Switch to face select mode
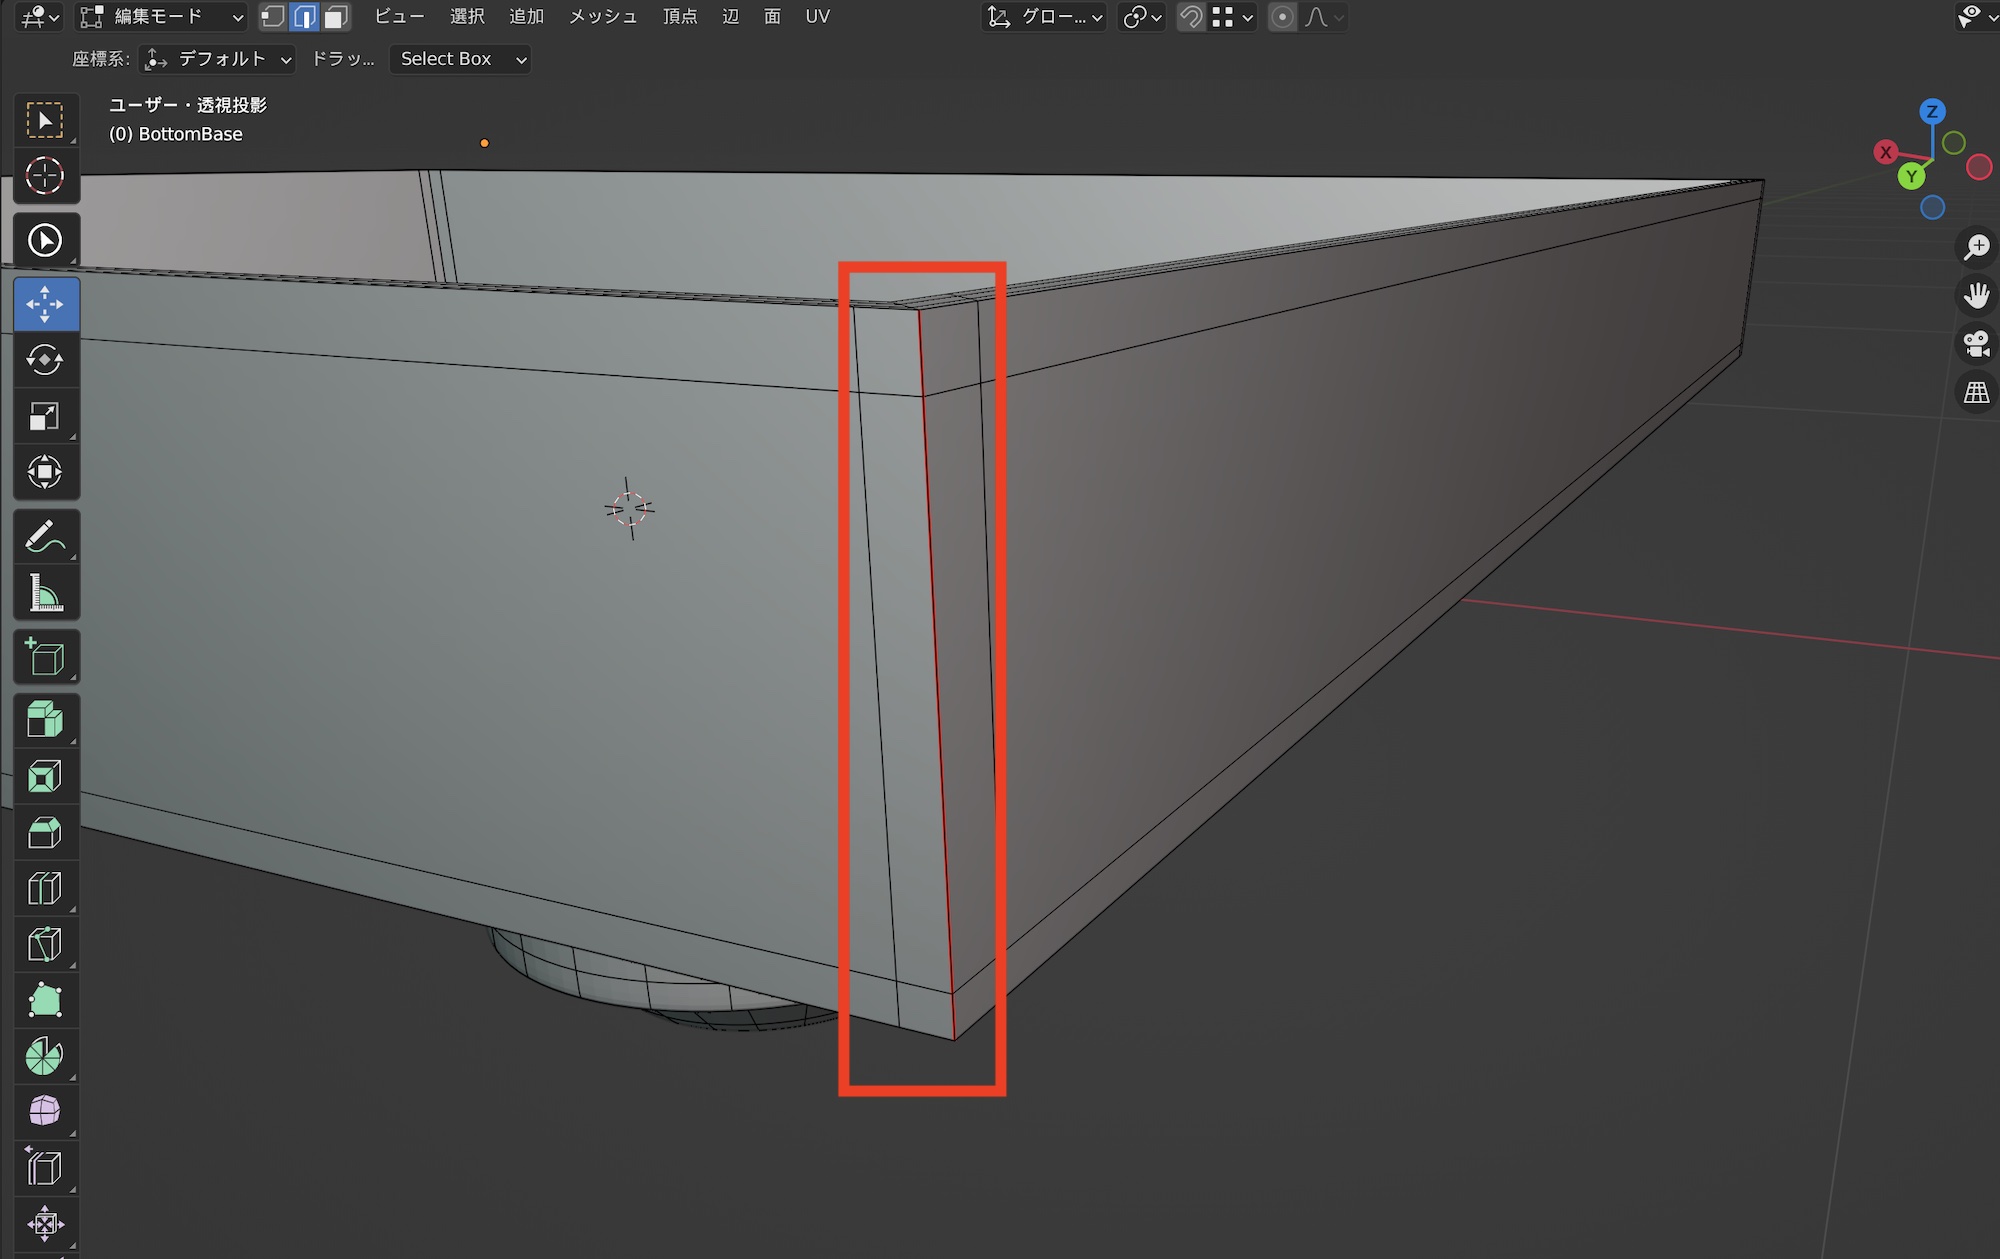The width and height of the screenshot is (2000, 1259). pyautogui.click(x=337, y=17)
